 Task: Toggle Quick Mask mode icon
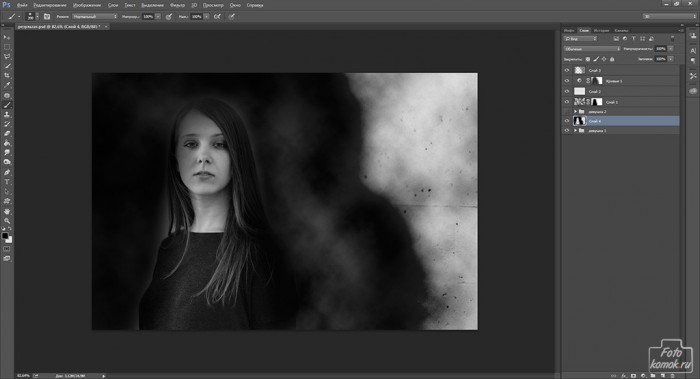pyautogui.click(x=7, y=249)
